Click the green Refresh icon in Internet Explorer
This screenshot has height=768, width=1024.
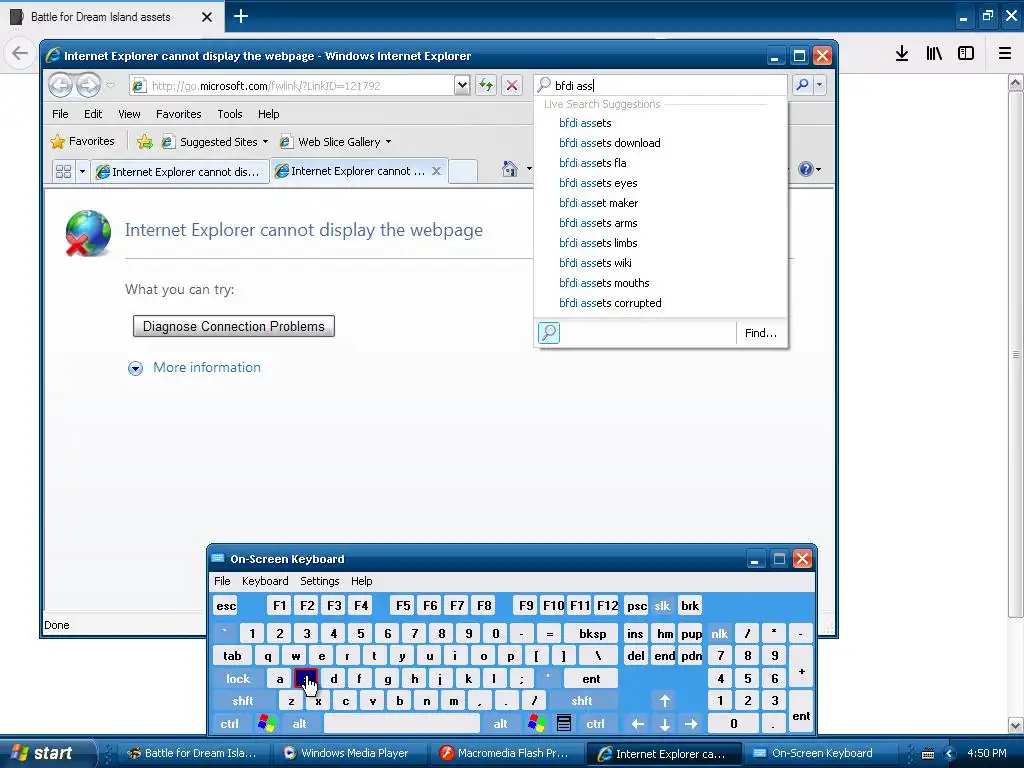pyautogui.click(x=485, y=85)
